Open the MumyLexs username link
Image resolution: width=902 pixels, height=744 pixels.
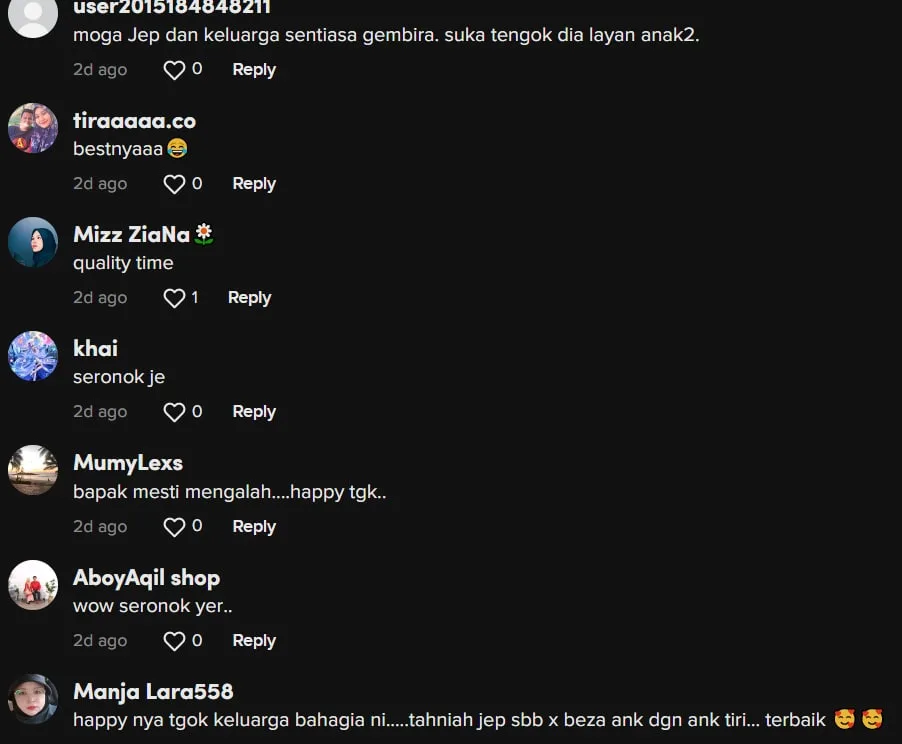pos(128,463)
